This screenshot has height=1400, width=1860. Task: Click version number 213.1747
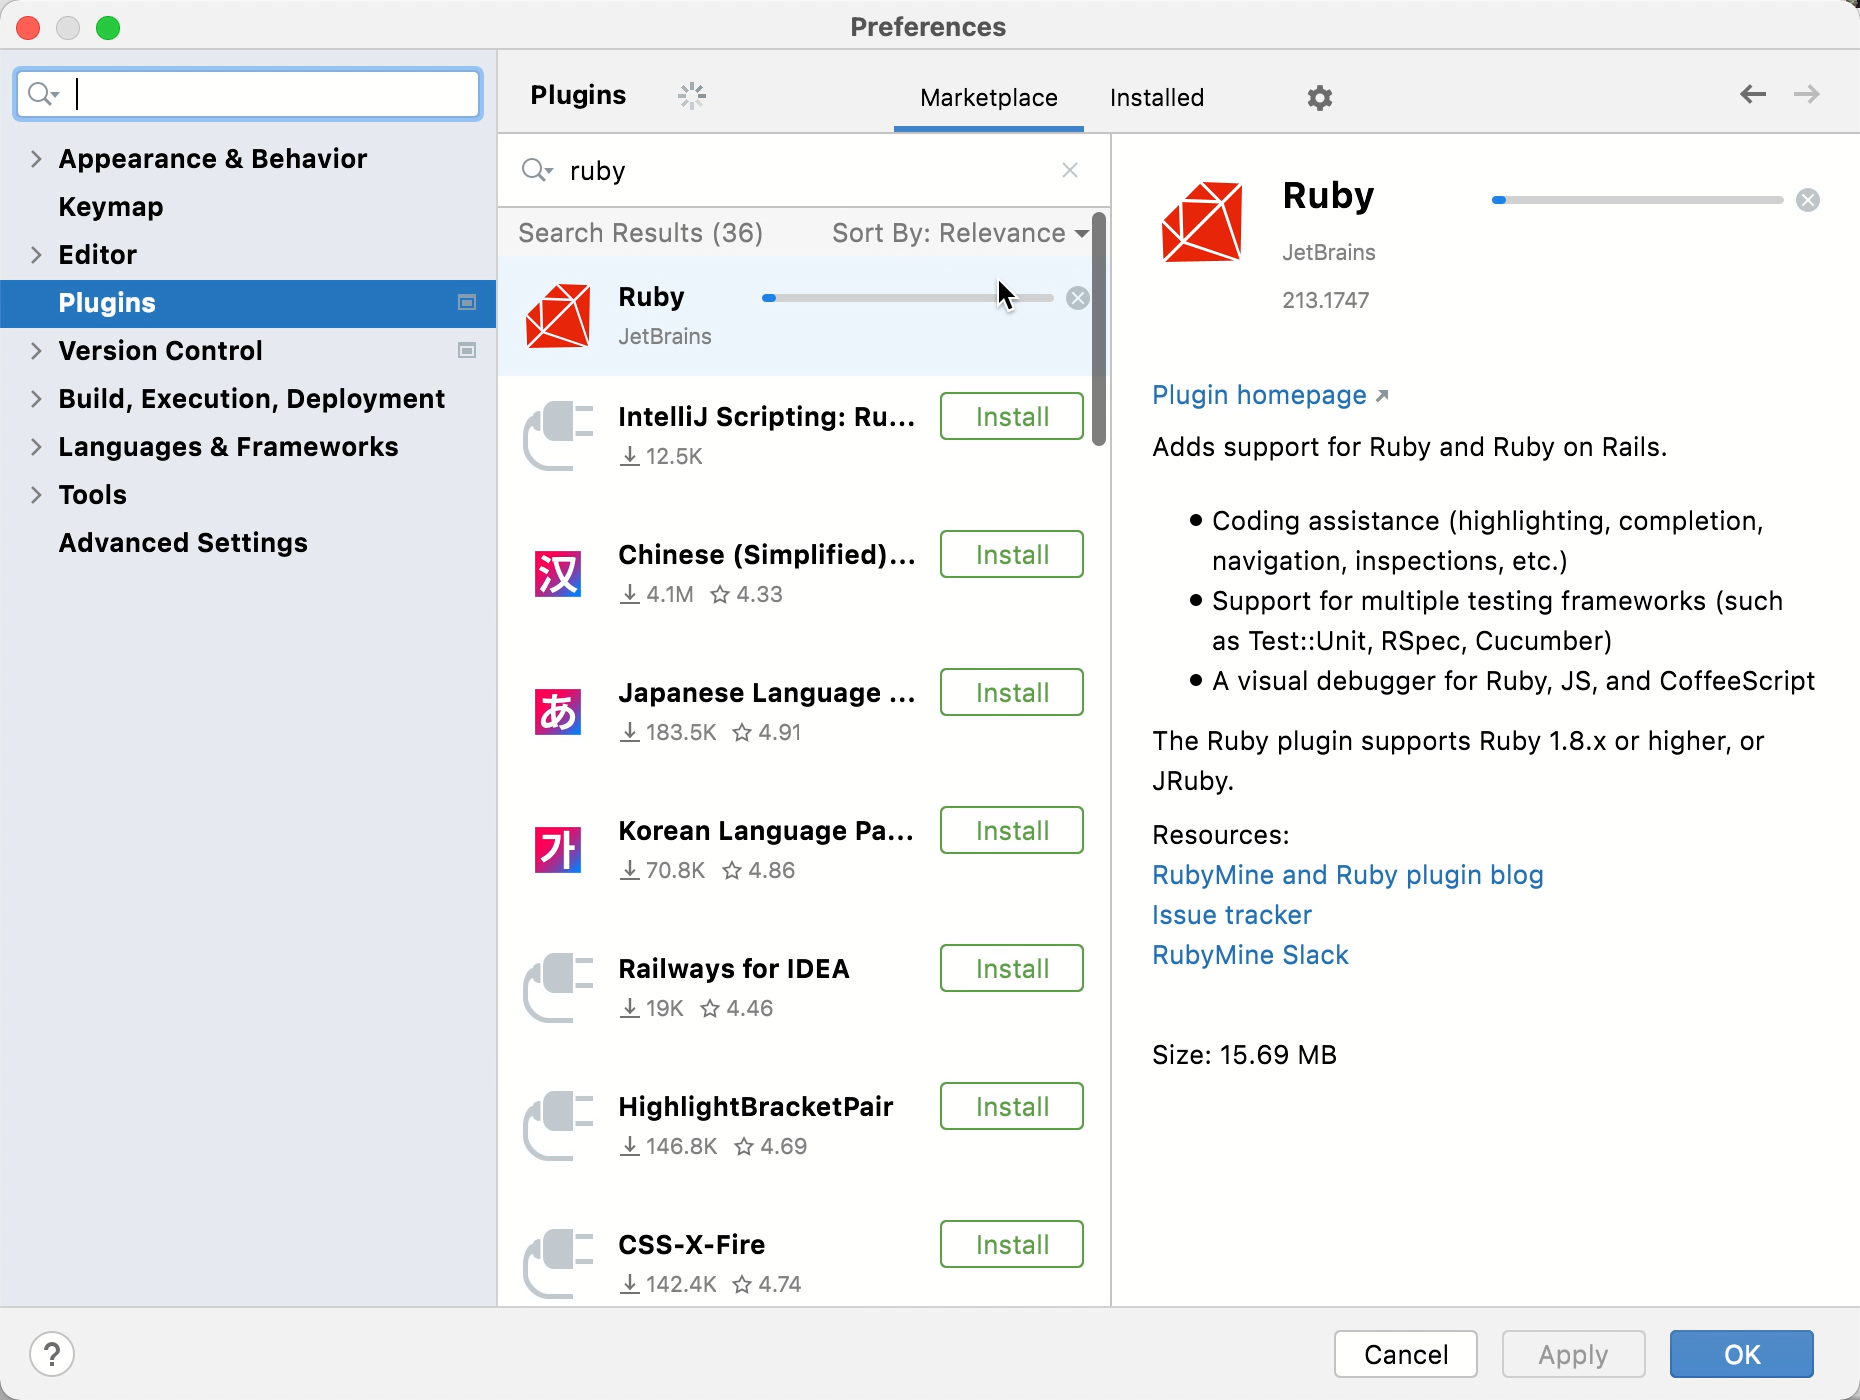coord(1326,300)
